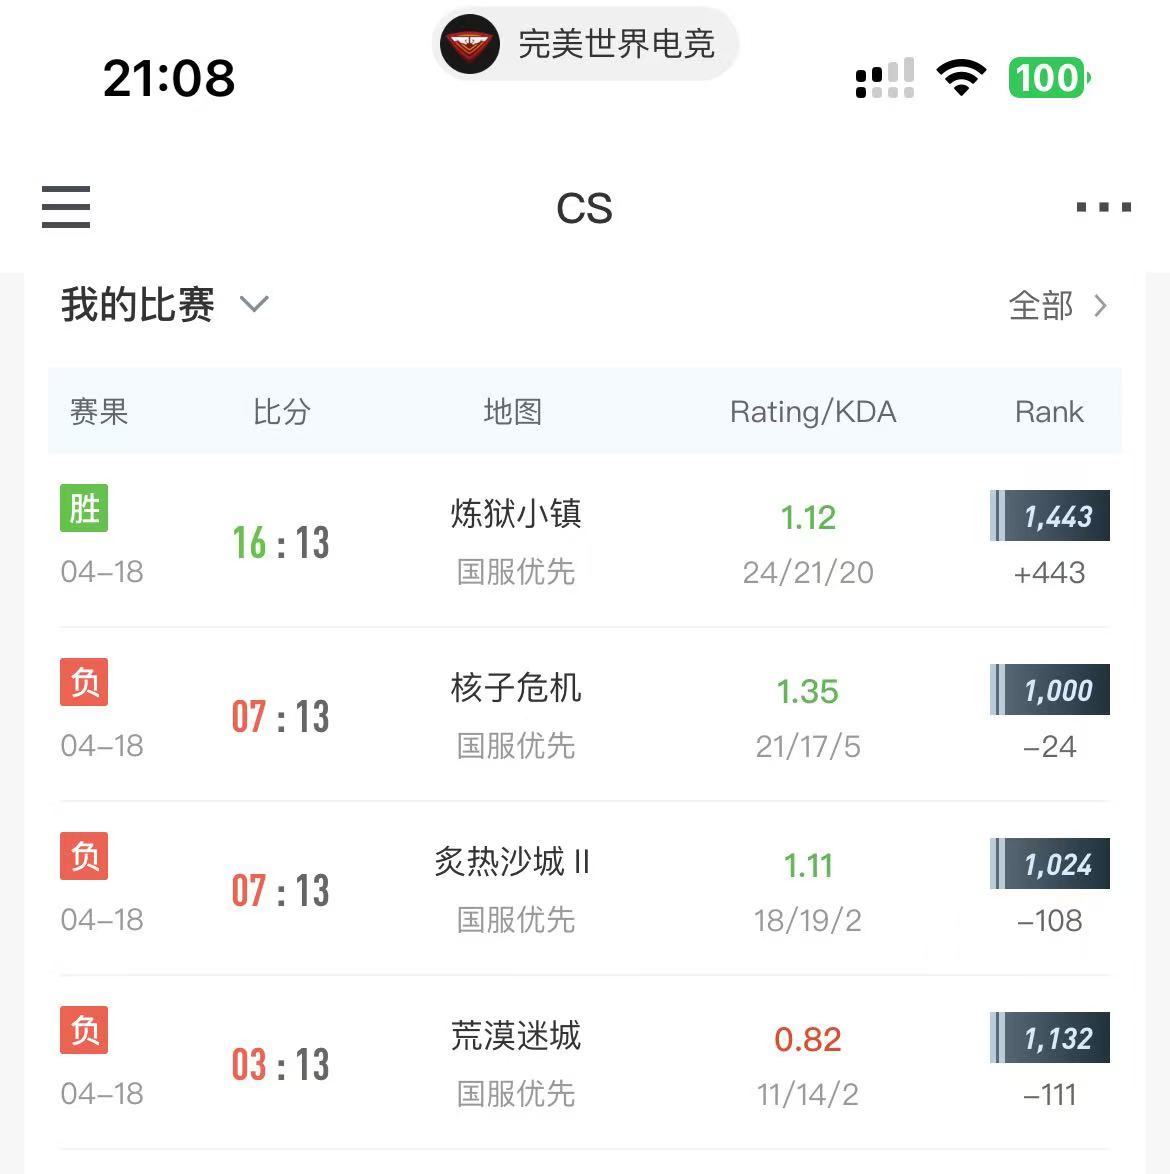Tap the battery indicator in status bar
This screenshot has width=1170, height=1174.
click(x=1048, y=78)
